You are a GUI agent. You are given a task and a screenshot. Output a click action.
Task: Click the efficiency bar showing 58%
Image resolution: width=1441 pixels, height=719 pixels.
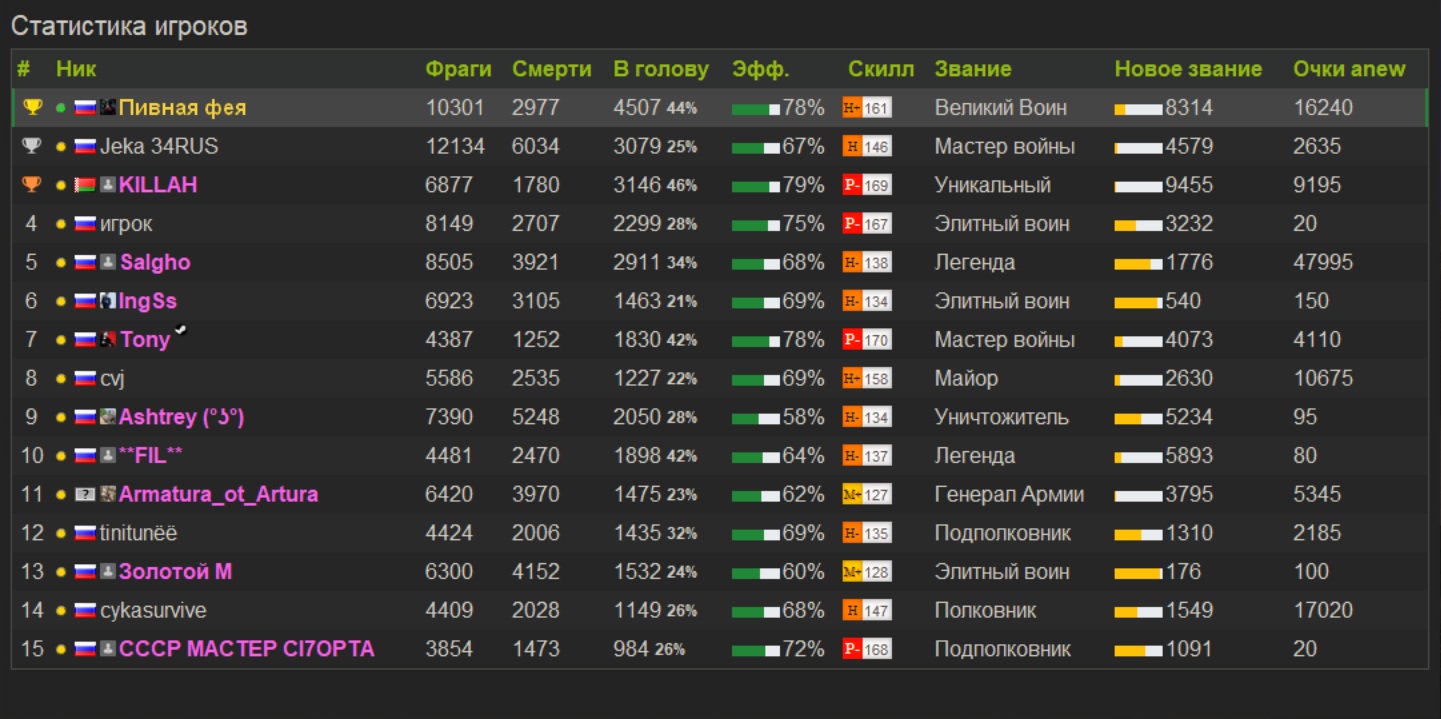click(x=755, y=418)
